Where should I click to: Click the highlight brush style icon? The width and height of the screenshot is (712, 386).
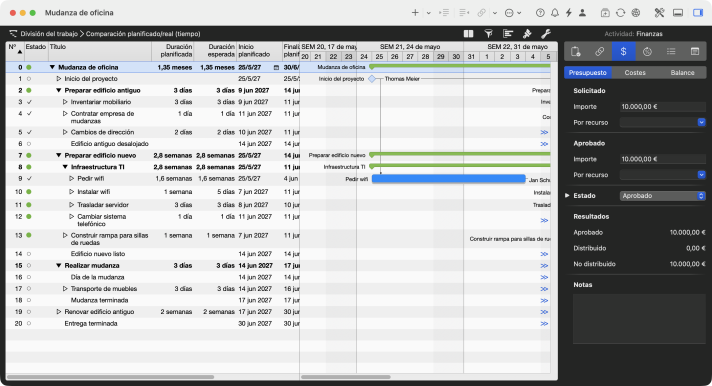(x=527, y=34)
